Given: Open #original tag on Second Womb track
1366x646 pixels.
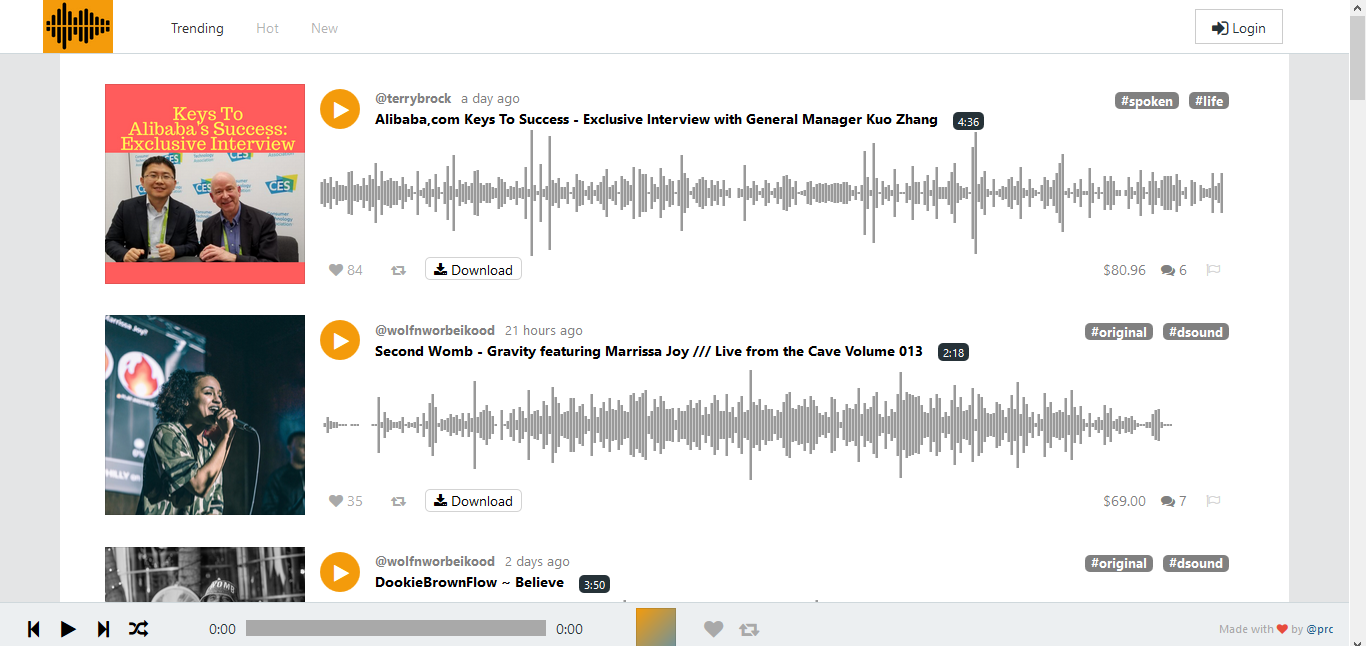Looking at the screenshot, I should tap(1118, 332).
